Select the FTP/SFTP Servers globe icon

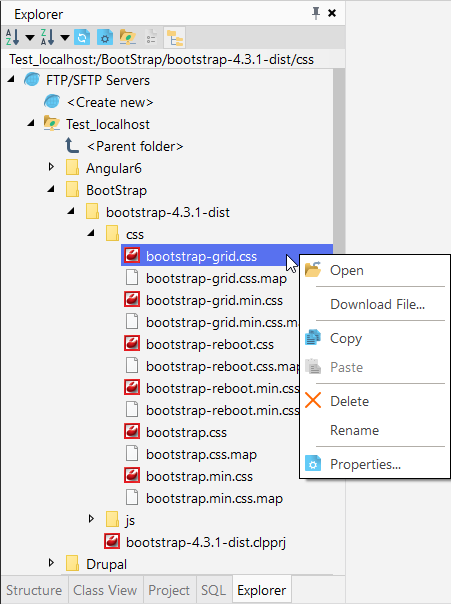click(x=32, y=80)
